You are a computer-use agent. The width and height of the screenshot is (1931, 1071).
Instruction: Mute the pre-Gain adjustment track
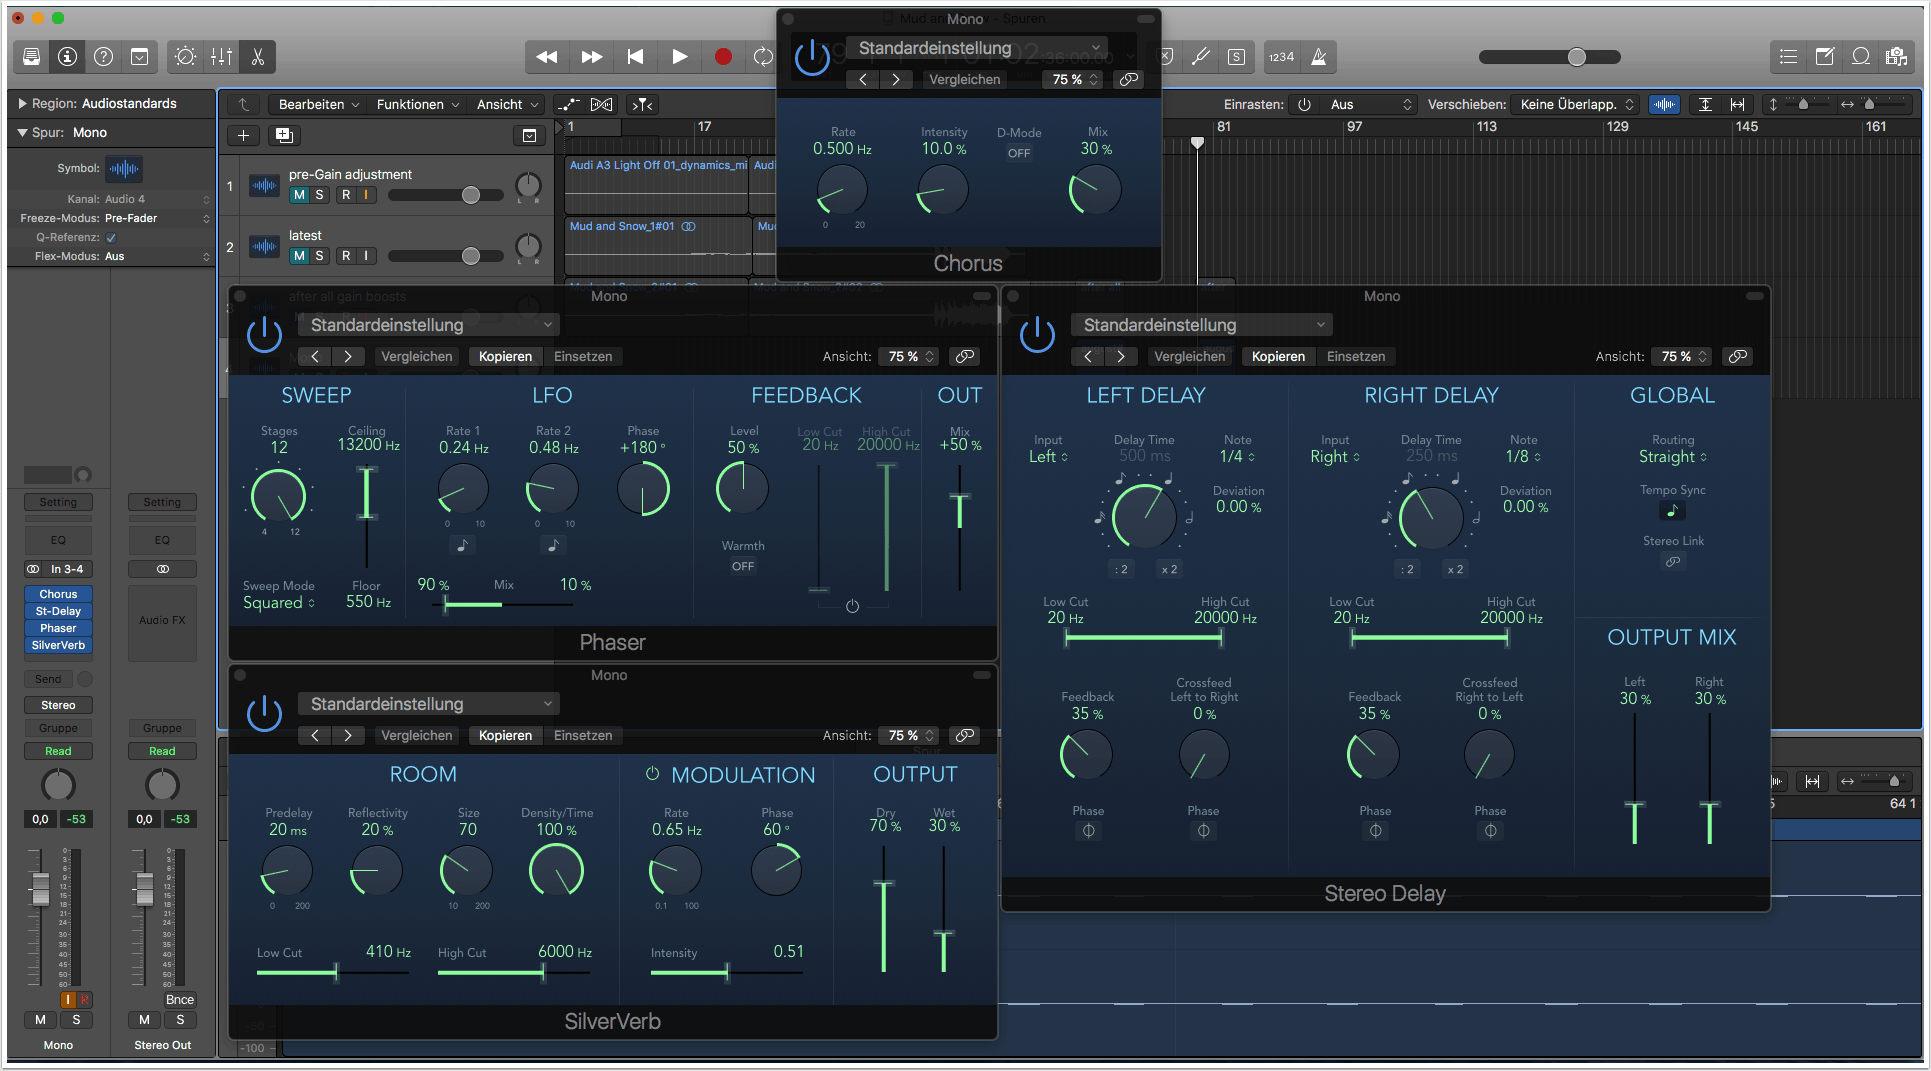[x=299, y=195]
